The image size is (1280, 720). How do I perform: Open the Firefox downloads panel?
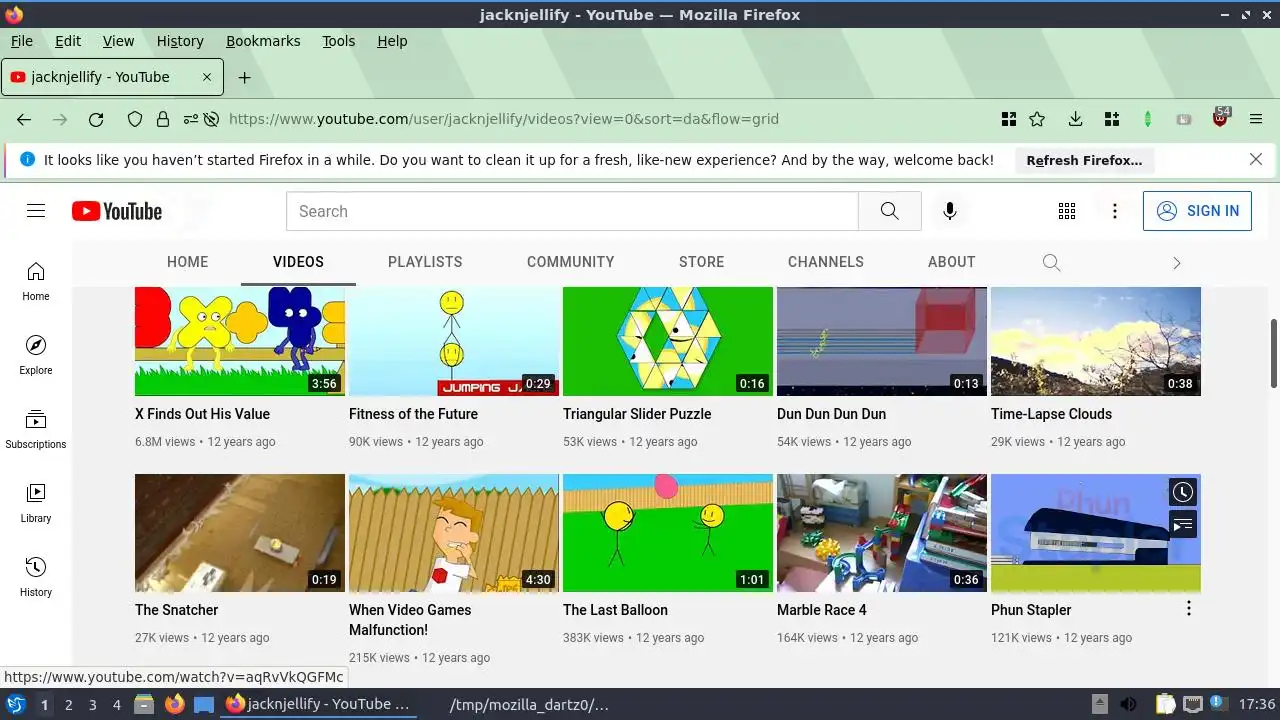pyautogui.click(x=1075, y=119)
